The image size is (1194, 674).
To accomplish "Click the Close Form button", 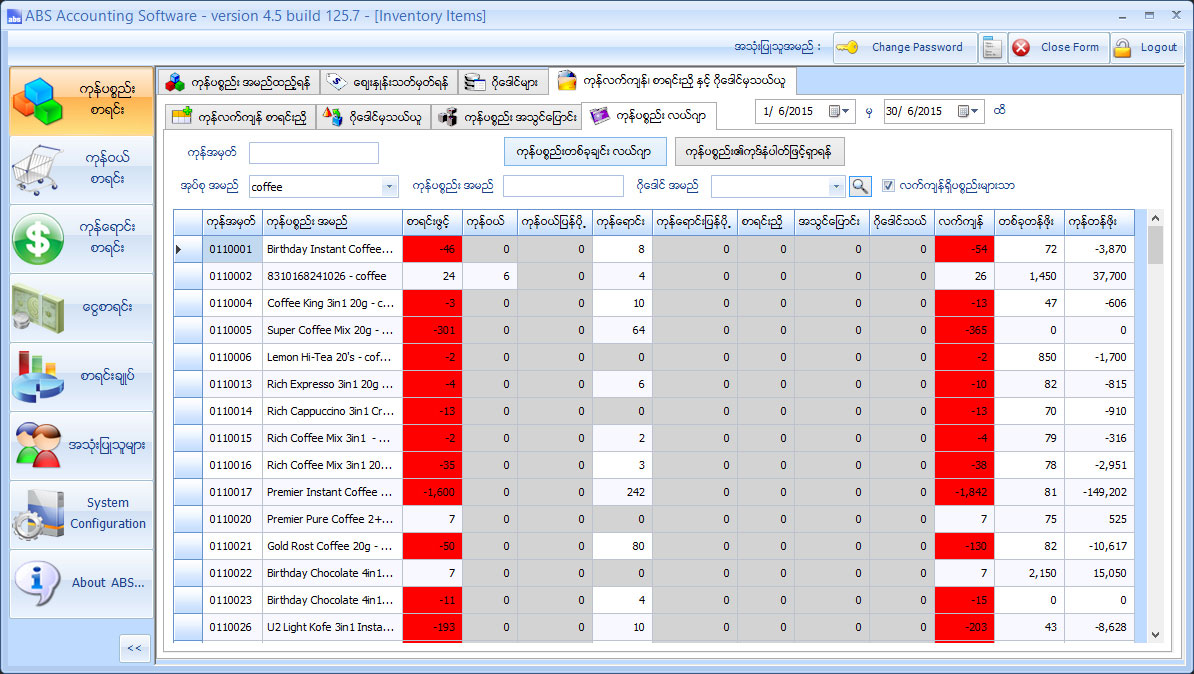I will [1058, 47].
